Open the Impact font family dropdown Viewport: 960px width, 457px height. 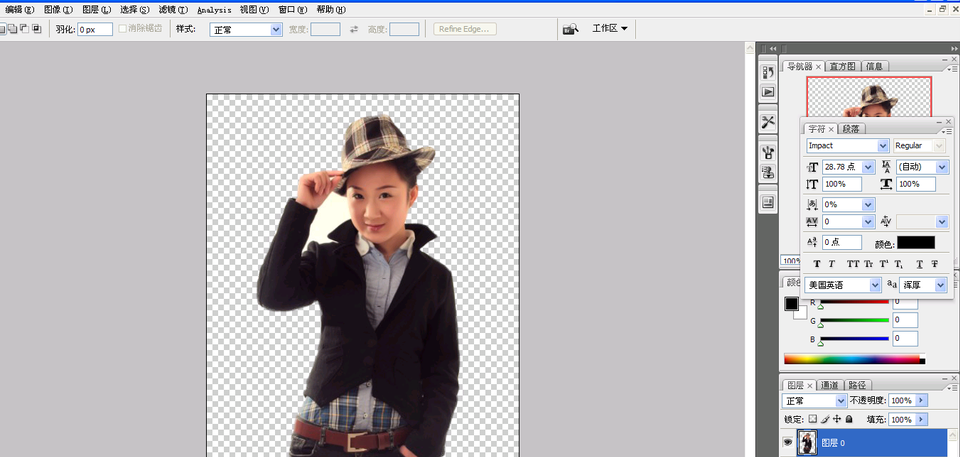pyautogui.click(x=883, y=146)
